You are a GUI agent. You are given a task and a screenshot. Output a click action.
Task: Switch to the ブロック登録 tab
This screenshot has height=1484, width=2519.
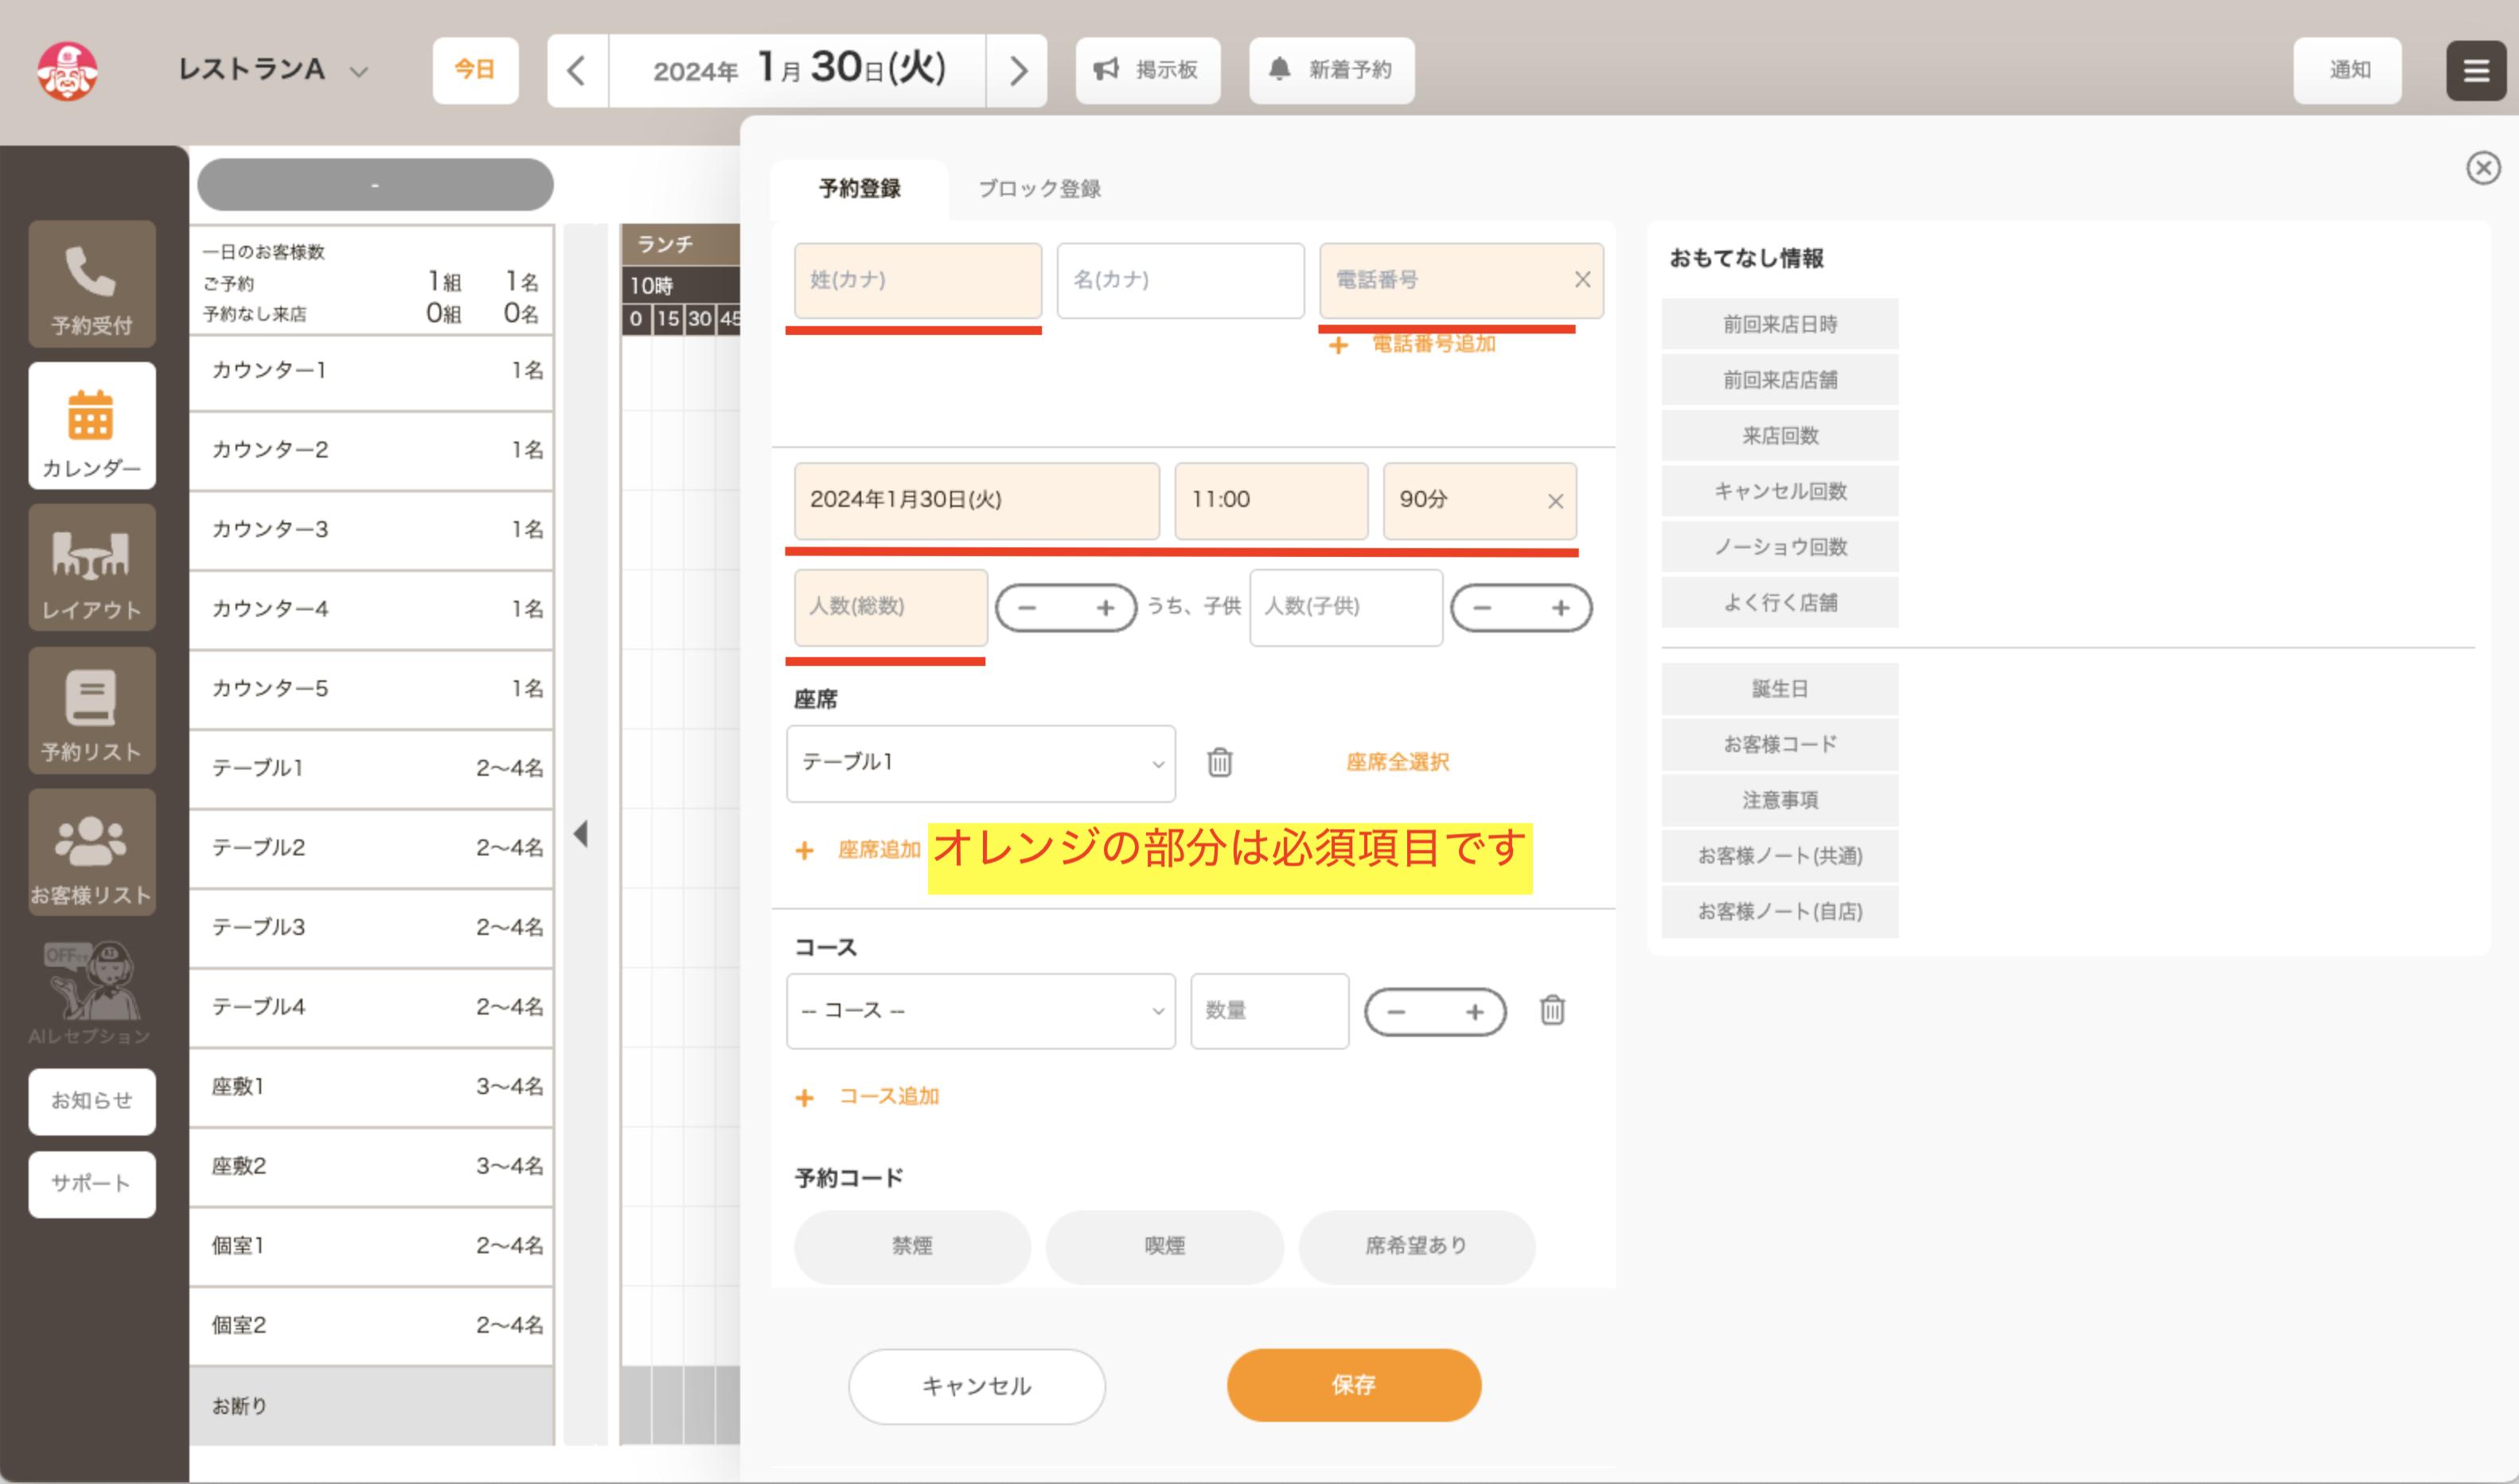1039,189
